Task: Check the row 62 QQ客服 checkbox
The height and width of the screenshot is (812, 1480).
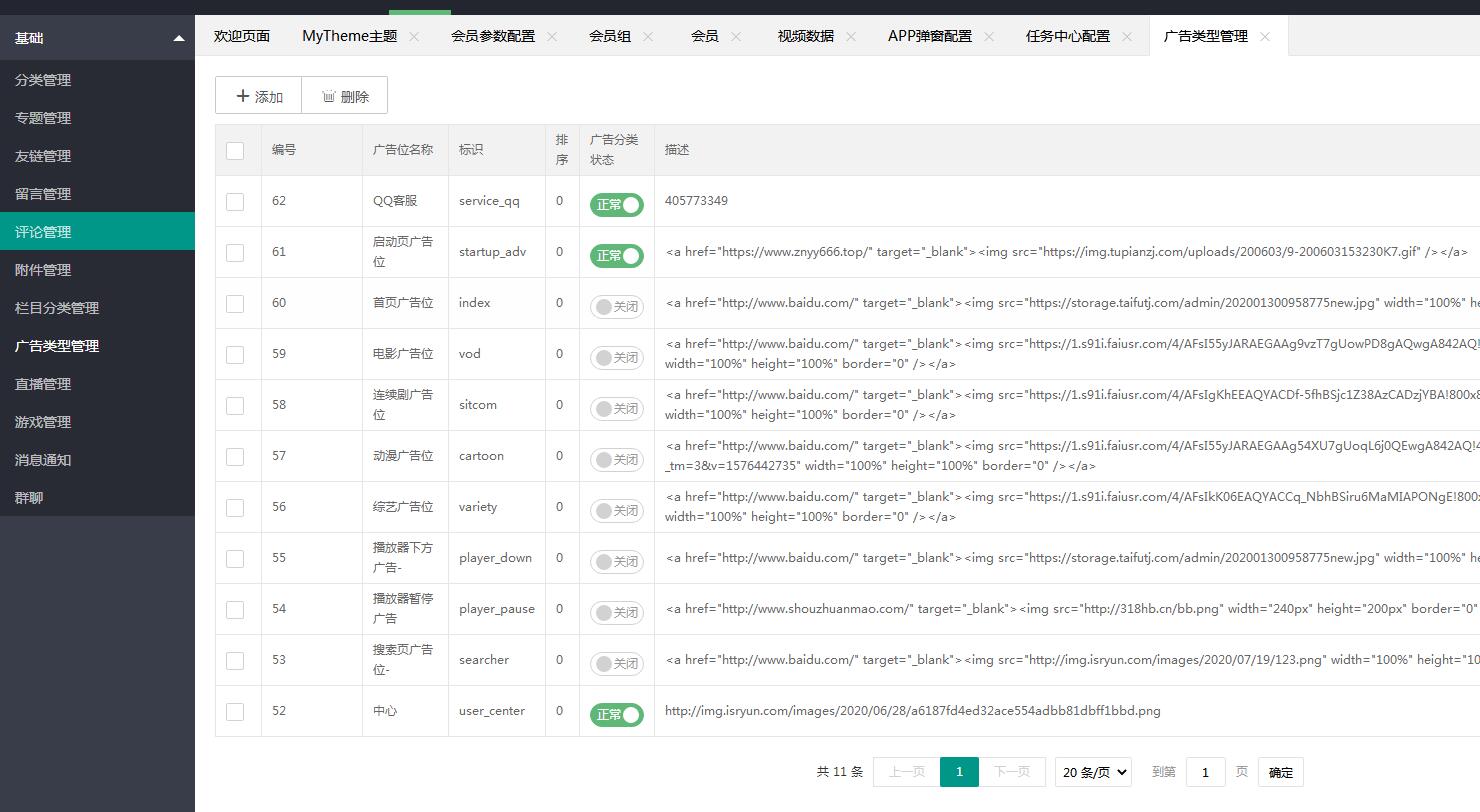Action: tap(235, 201)
